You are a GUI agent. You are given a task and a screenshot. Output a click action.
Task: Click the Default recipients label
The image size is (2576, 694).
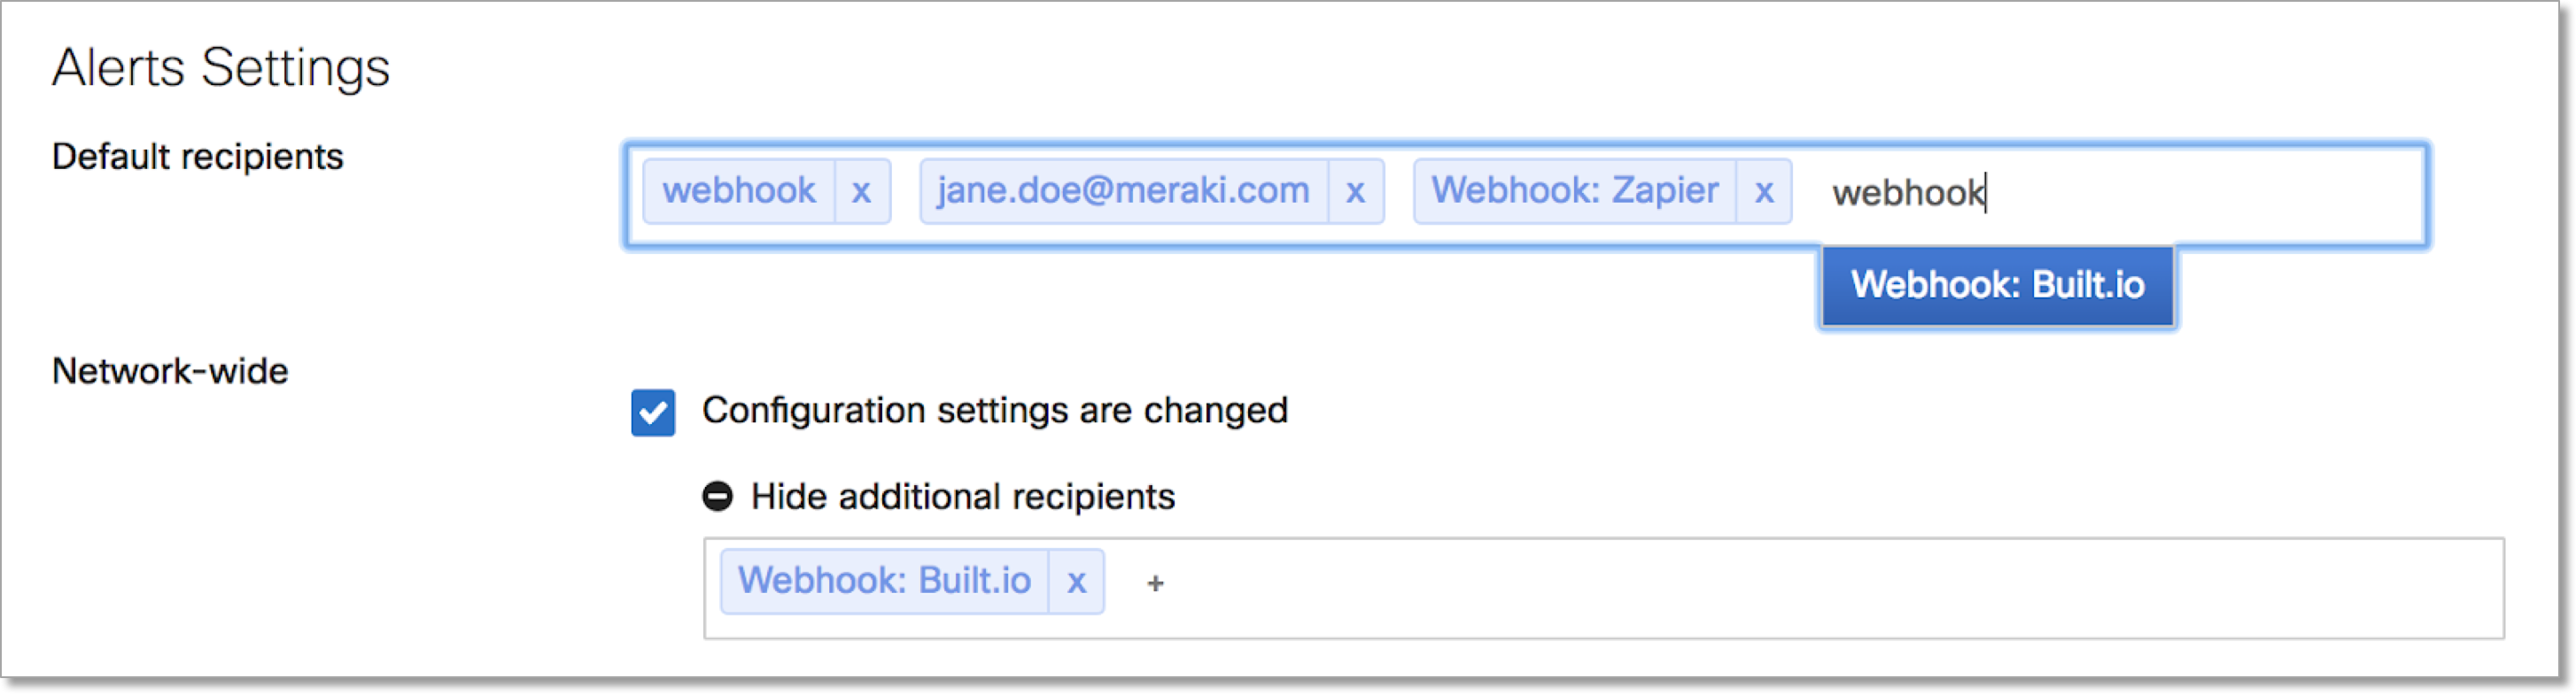(x=198, y=157)
